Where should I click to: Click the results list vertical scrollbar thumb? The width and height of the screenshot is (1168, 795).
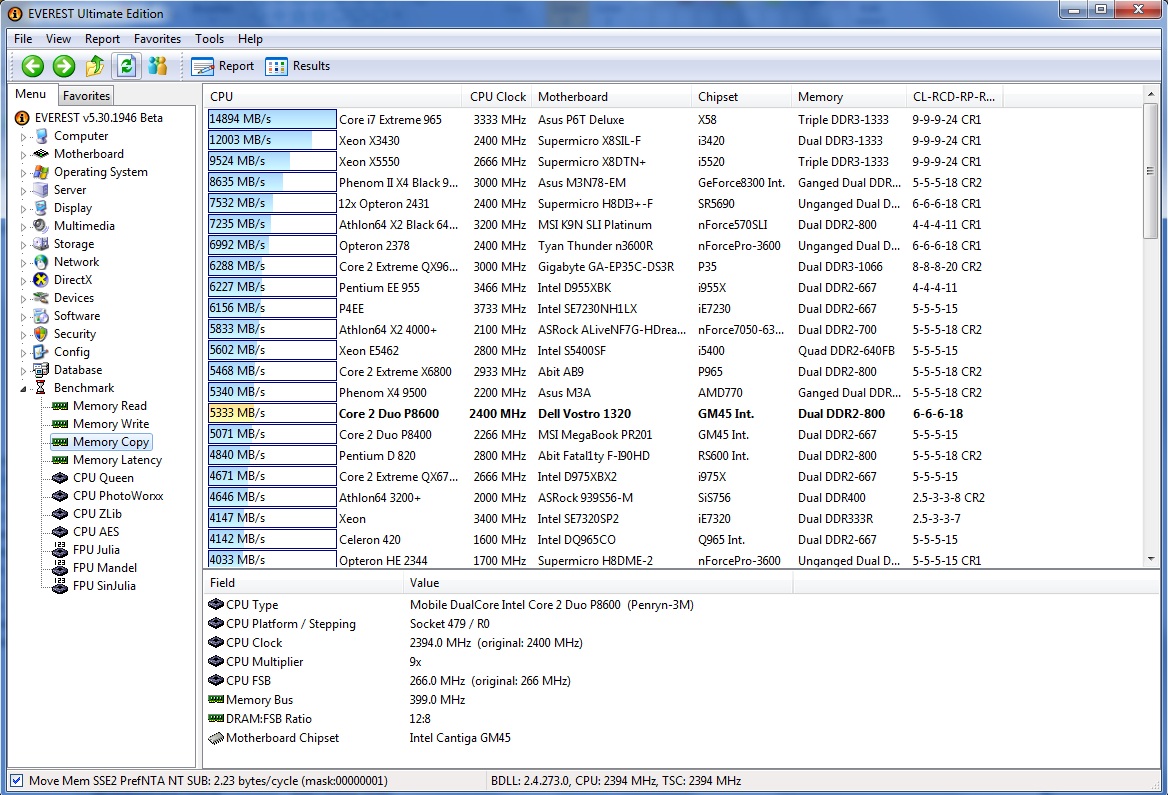[x=1151, y=171]
